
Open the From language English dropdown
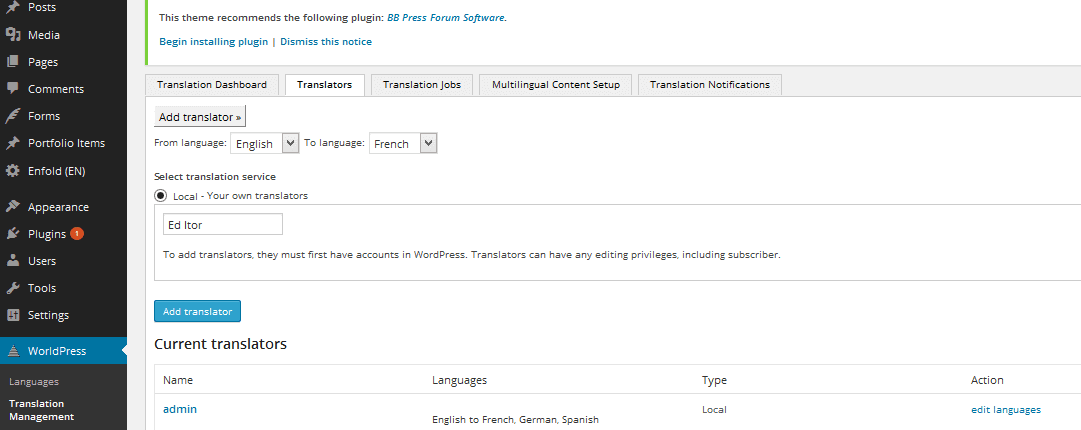[264, 143]
